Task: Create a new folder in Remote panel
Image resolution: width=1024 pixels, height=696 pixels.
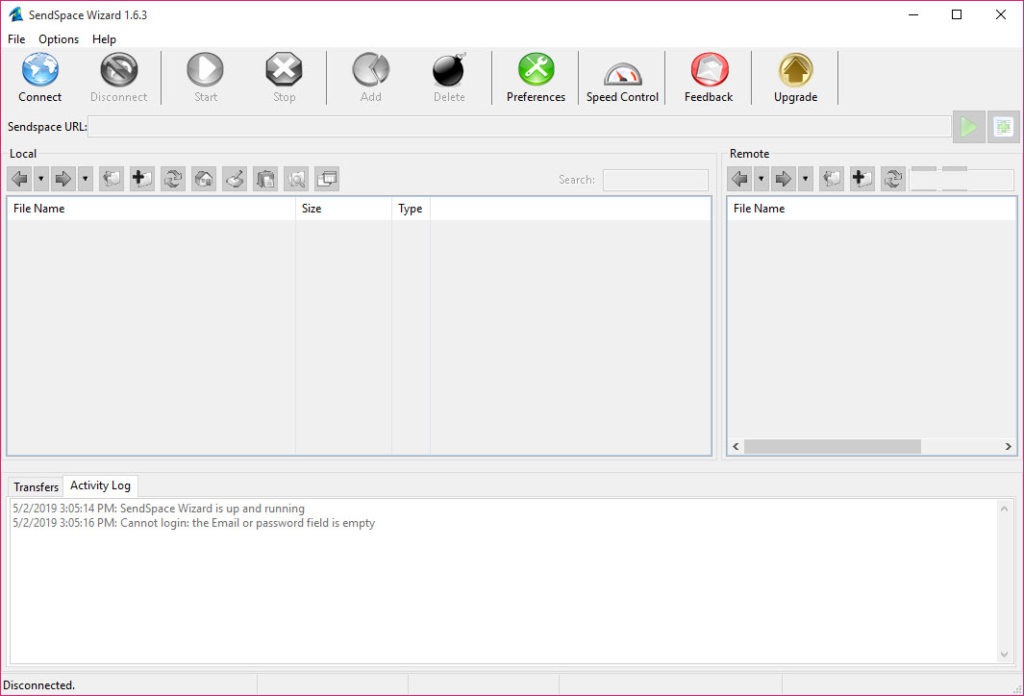Action: point(862,179)
